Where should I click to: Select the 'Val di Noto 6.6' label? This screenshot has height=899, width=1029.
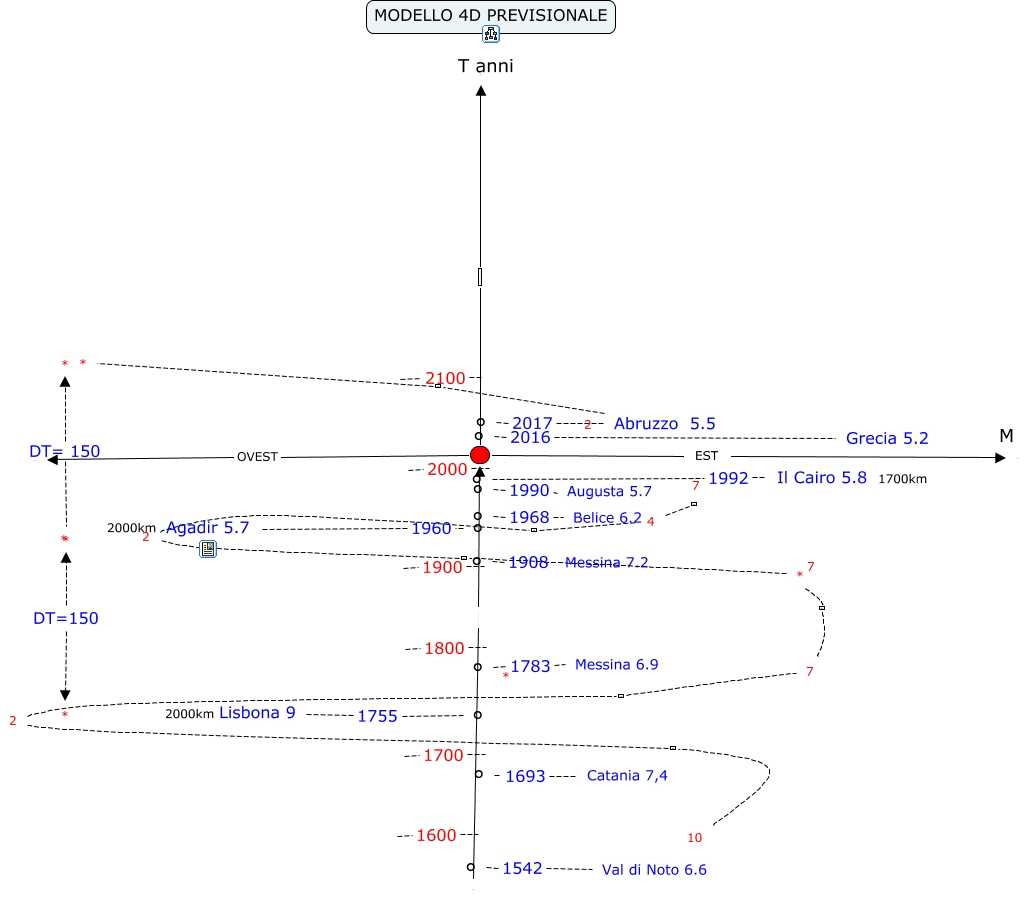pyautogui.click(x=654, y=869)
